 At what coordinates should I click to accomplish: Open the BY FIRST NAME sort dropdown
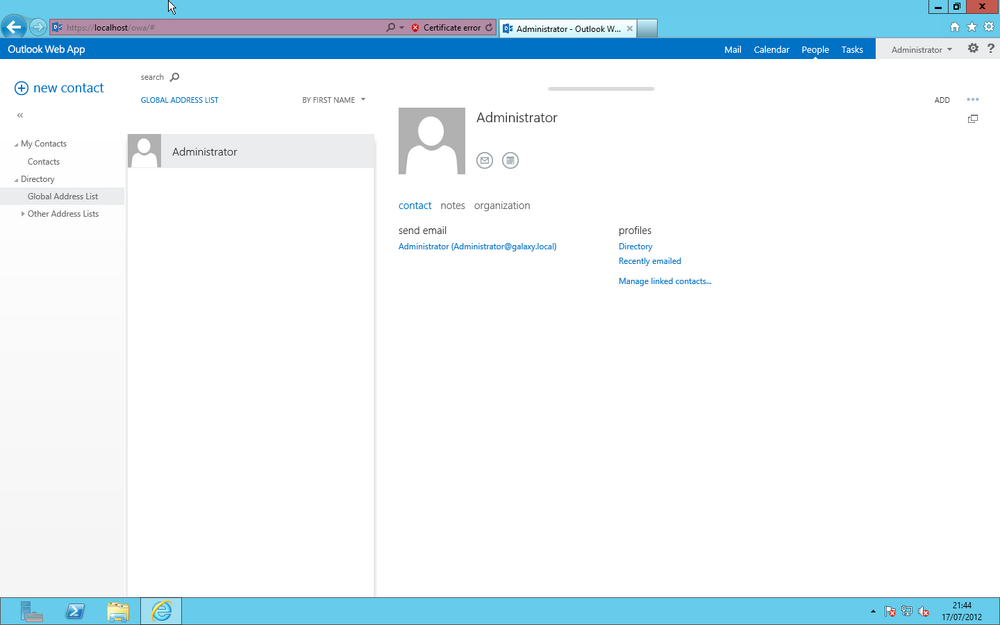point(334,100)
